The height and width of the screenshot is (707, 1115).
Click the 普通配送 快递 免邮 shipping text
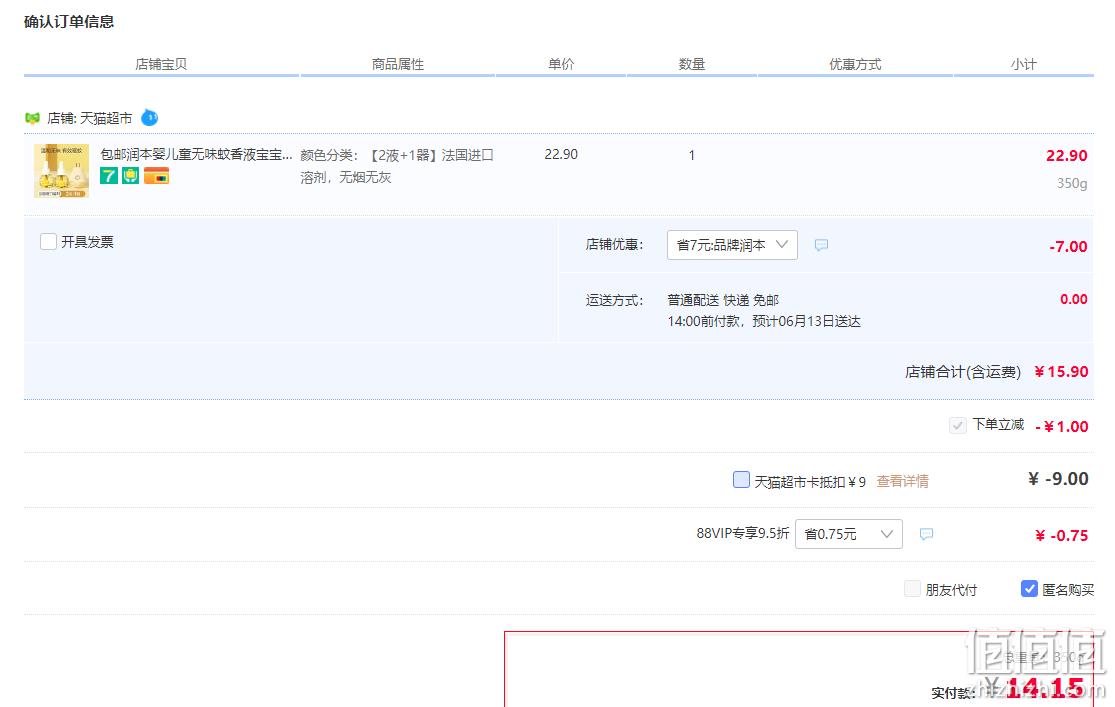pyautogui.click(x=723, y=300)
